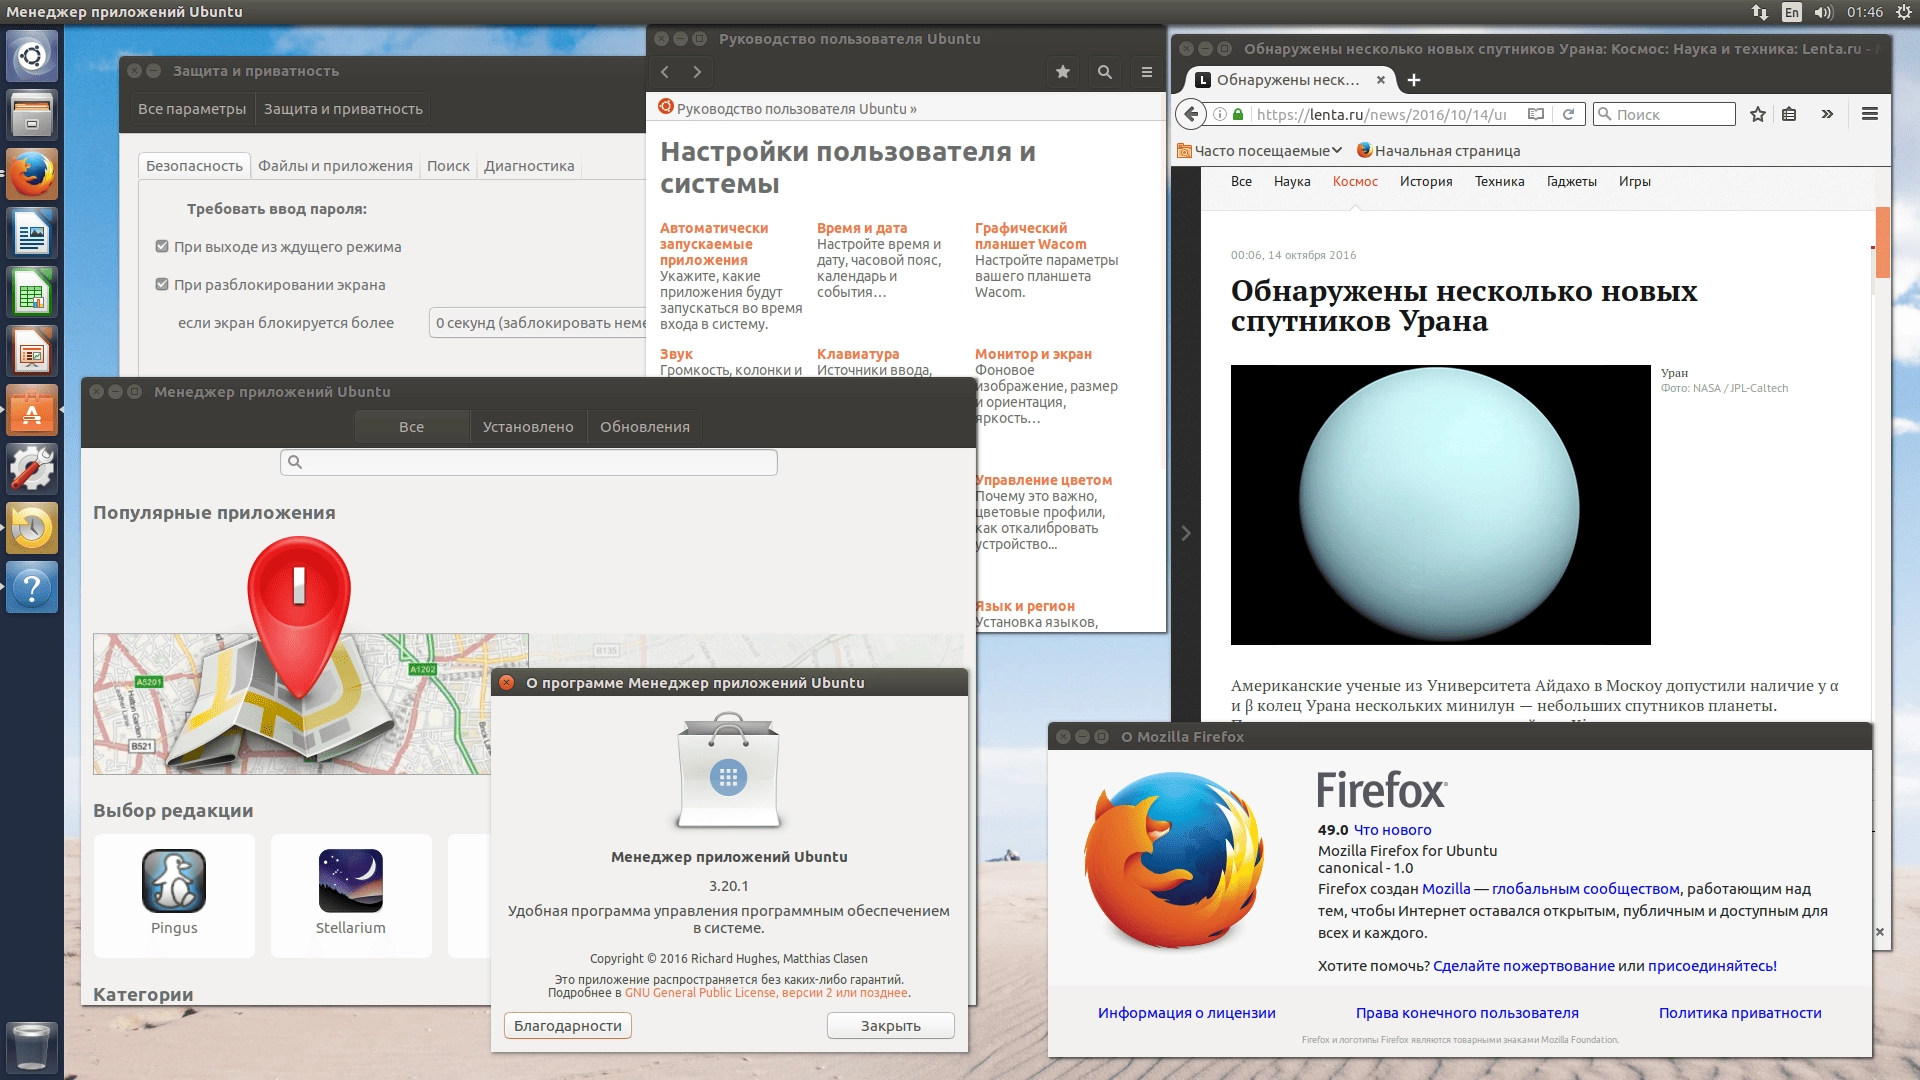Show site info icon in URL bar
This screenshot has height=1080, width=1920.
(x=1220, y=114)
